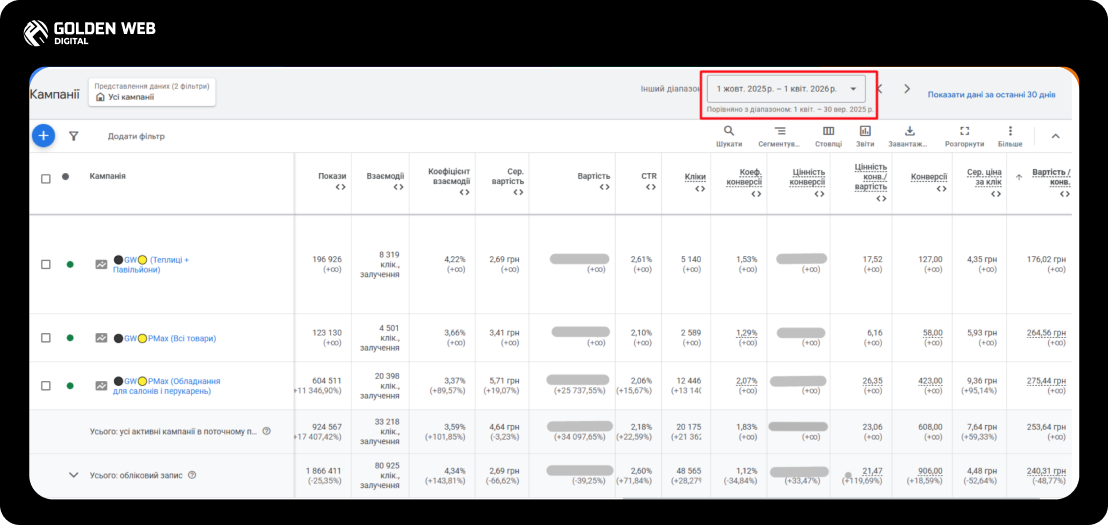Image resolution: width=1108 pixels, height=525 pixels.
Task: Collapse the toolbar with the up chevron
Action: click(x=1055, y=136)
